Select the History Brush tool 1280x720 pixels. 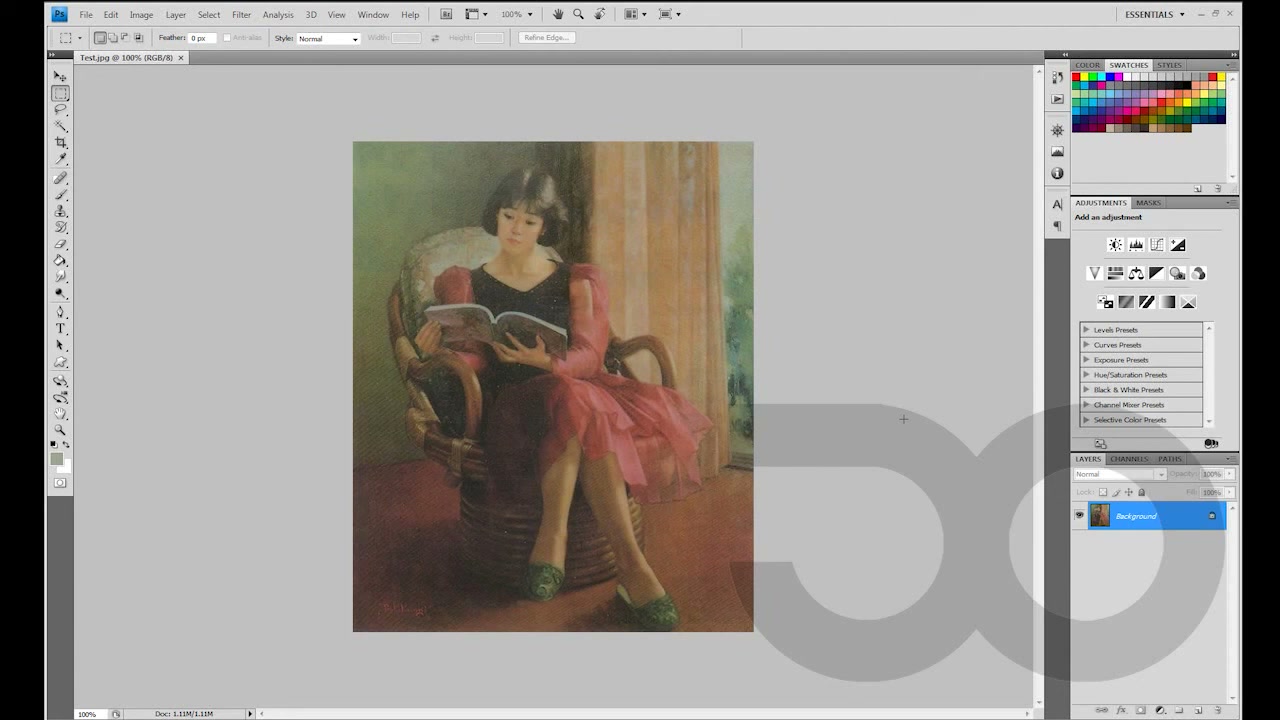click(x=60, y=227)
